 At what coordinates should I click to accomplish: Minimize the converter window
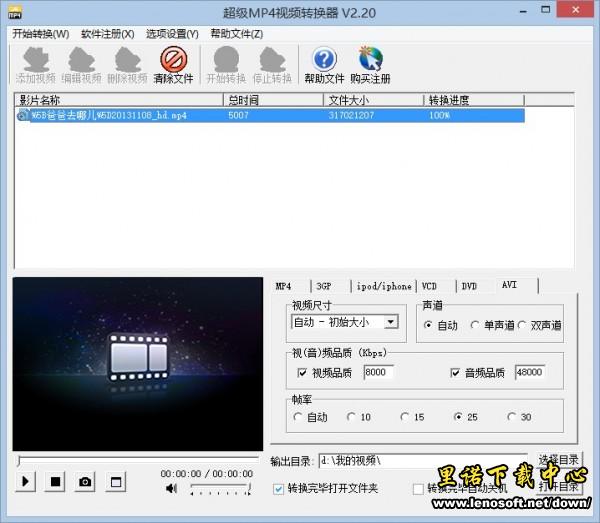coord(523,11)
